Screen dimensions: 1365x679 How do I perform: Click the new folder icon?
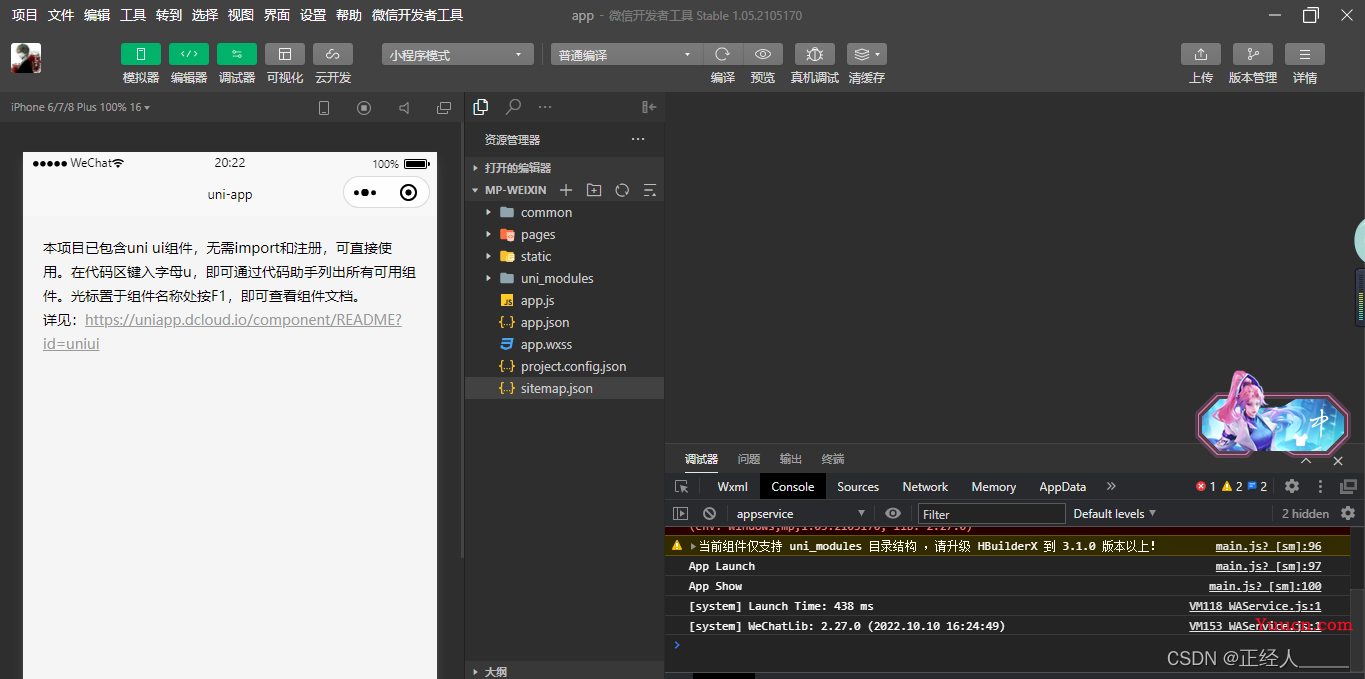[594, 190]
